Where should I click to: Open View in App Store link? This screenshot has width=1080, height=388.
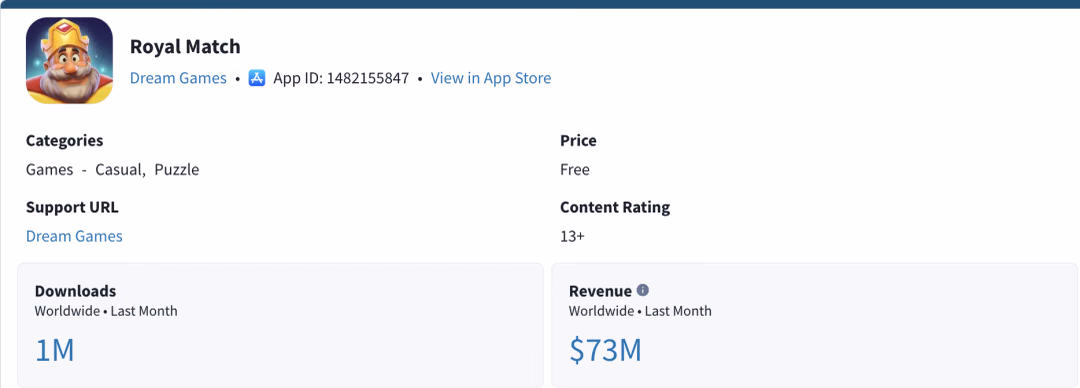(x=491, y=78)
